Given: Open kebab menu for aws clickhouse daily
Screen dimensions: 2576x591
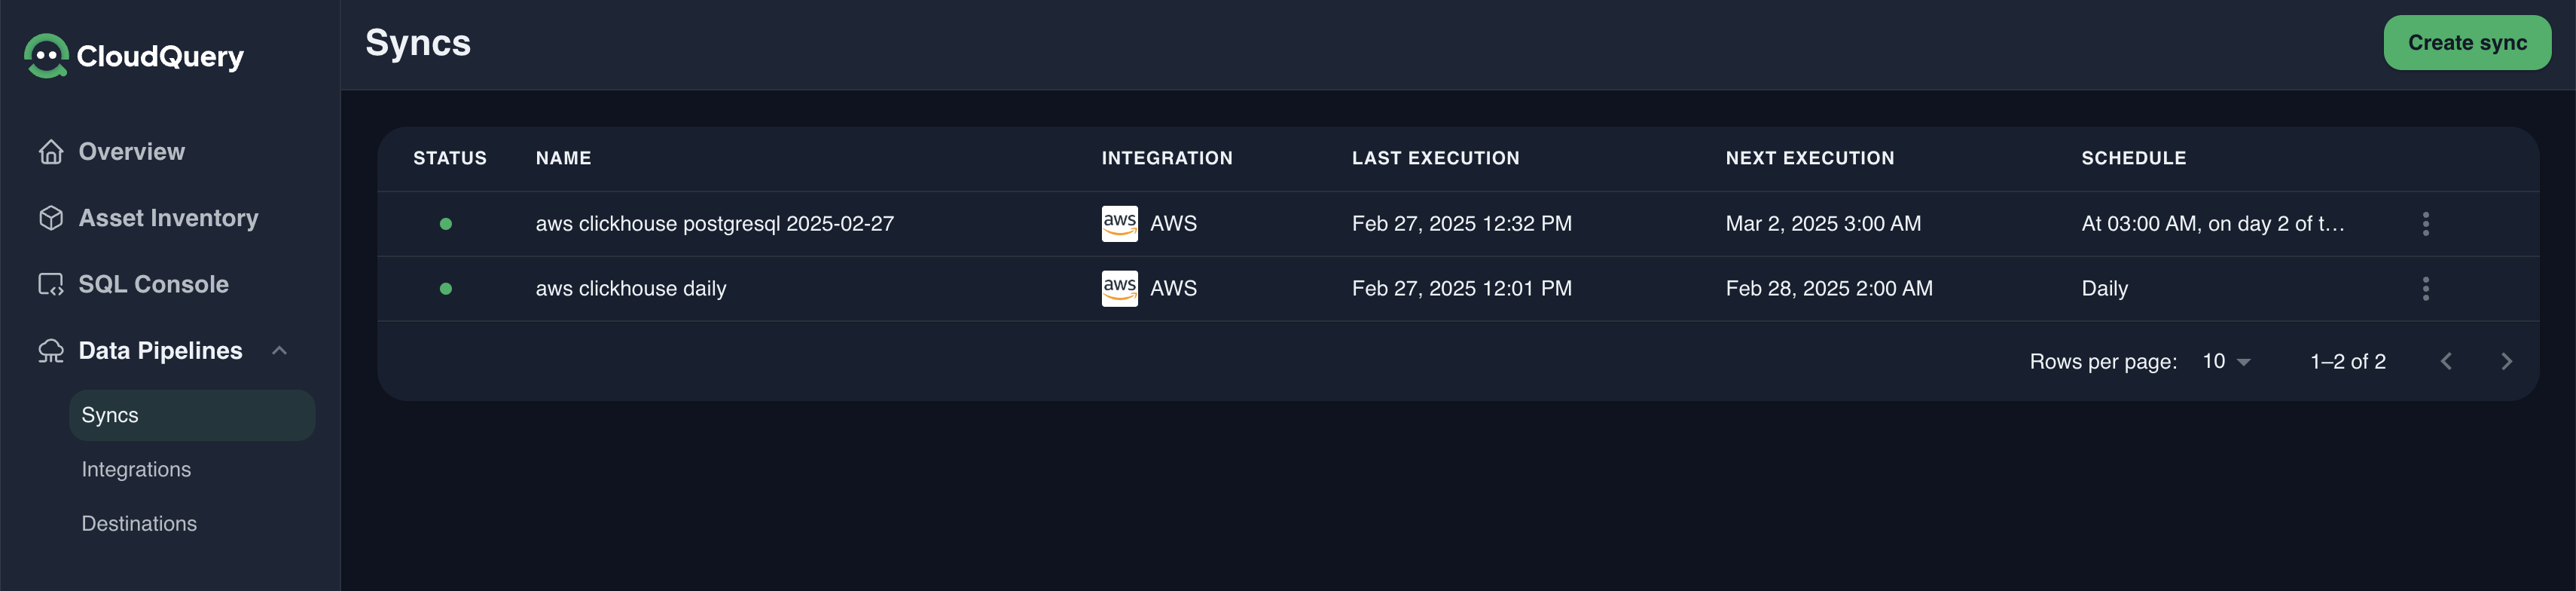Looking at the screenshot, I should pyautogui.click(x=2425, y=289).
